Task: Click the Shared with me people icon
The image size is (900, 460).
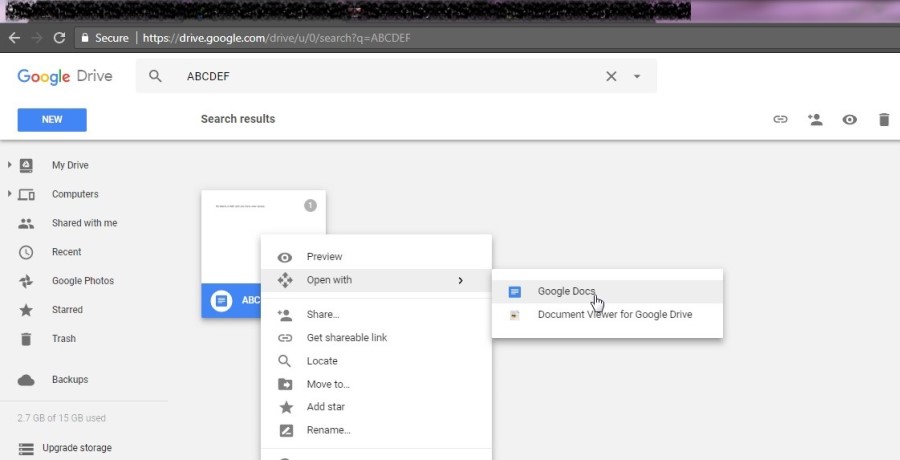Action: tap(26, 223)
